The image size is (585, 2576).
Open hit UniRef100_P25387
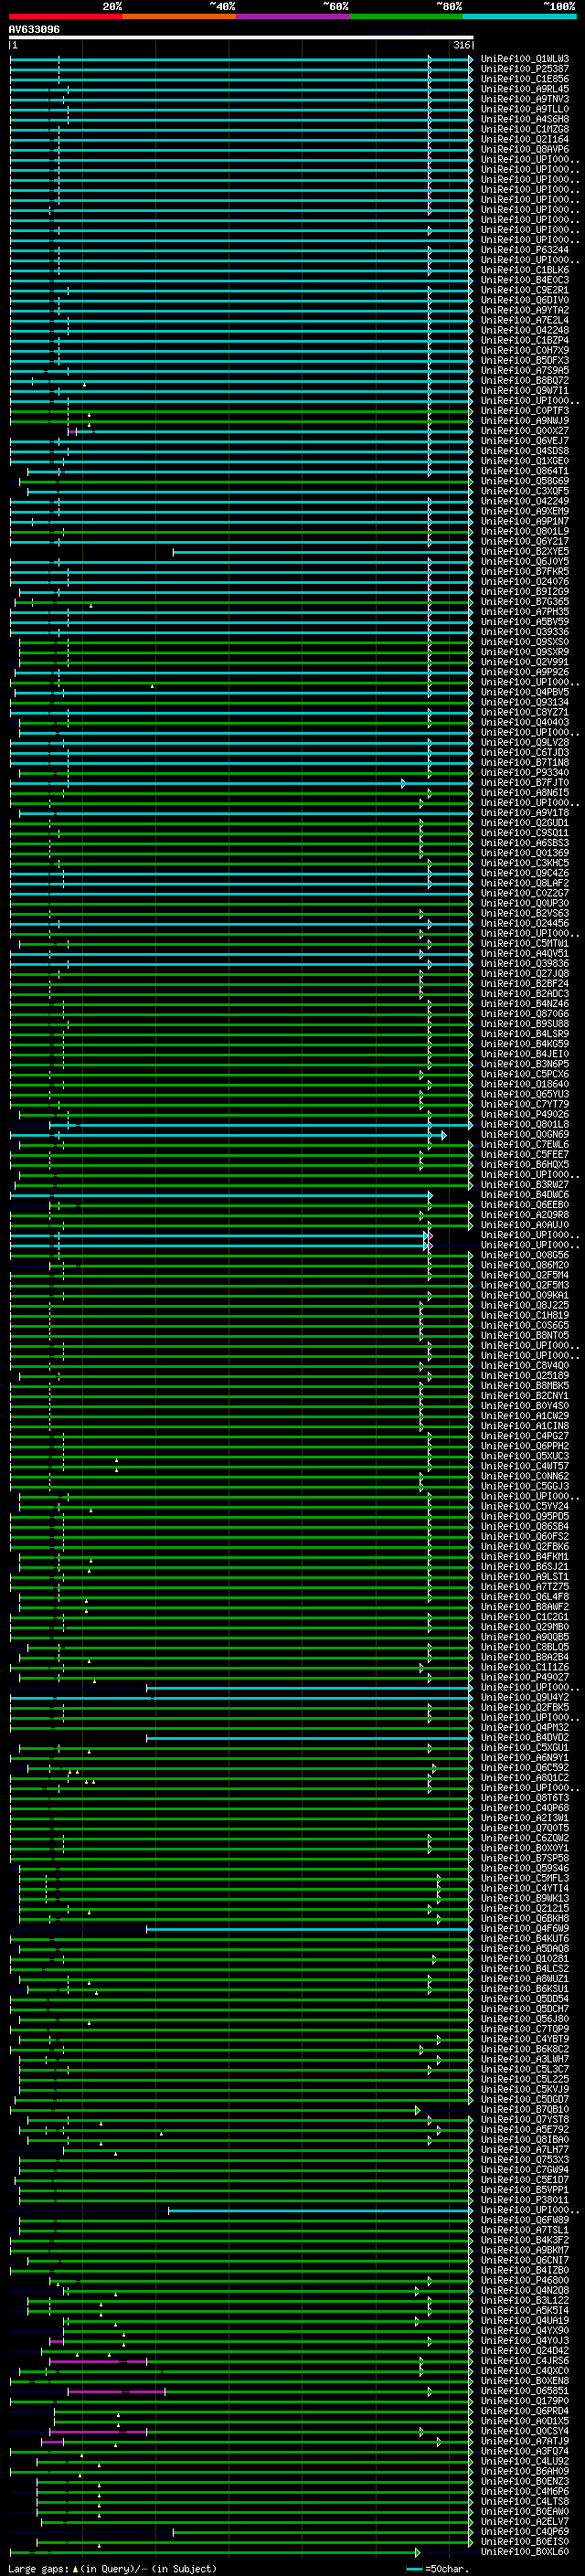coord(525,69)
